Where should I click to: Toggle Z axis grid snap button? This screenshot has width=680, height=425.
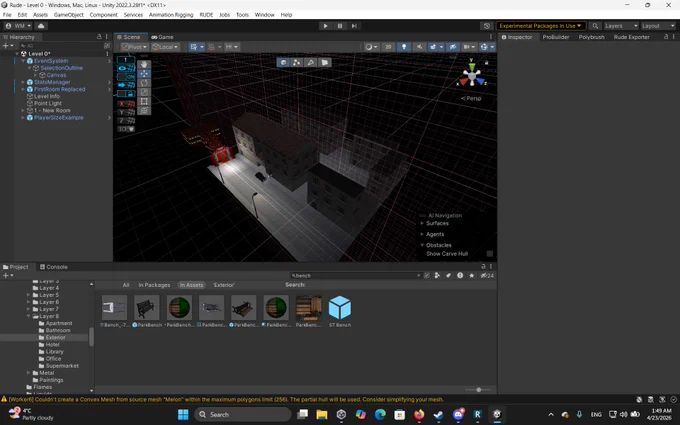(126, 121)
